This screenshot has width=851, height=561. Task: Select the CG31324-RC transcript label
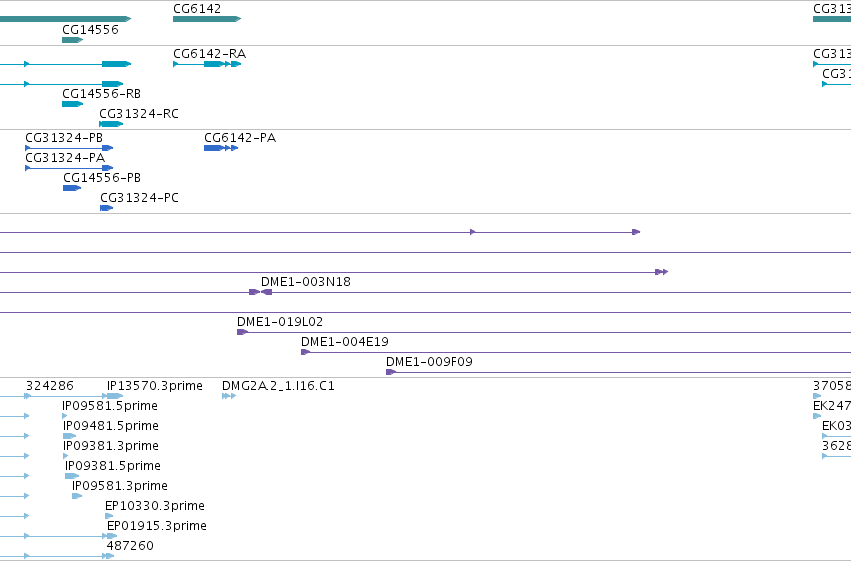139,114
